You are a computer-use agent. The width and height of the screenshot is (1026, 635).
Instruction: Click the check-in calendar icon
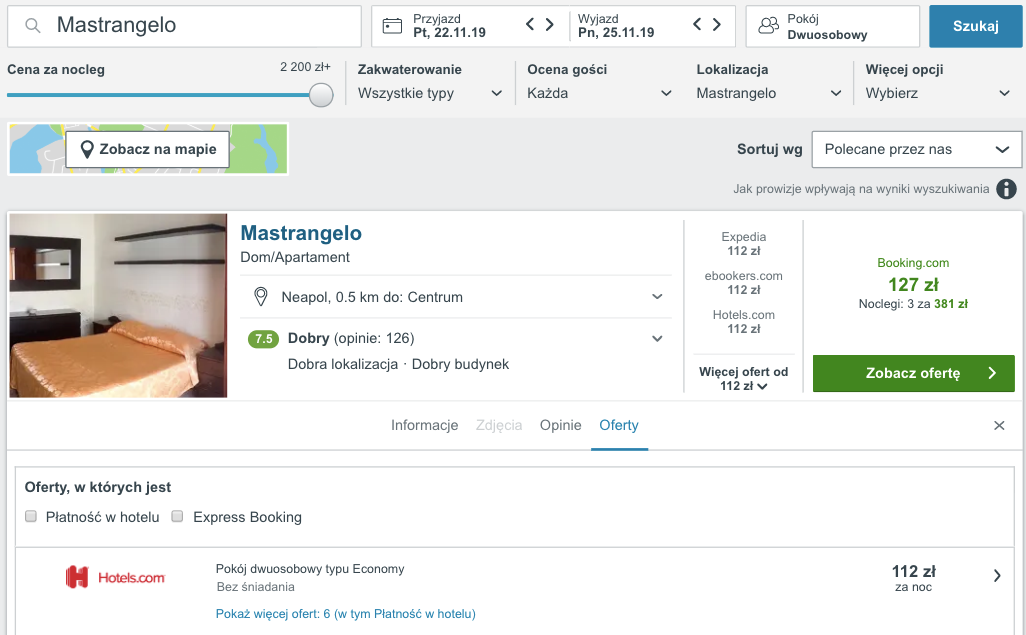pyautogui.click(x=392, y=26)
